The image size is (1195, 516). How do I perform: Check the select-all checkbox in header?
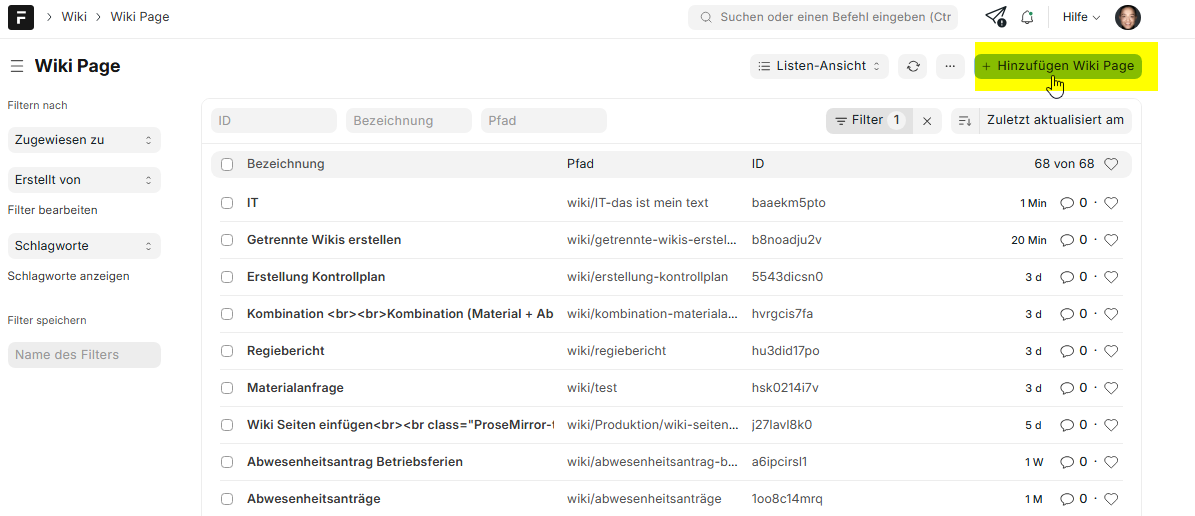pyautogui.click(x=227, y=164)
